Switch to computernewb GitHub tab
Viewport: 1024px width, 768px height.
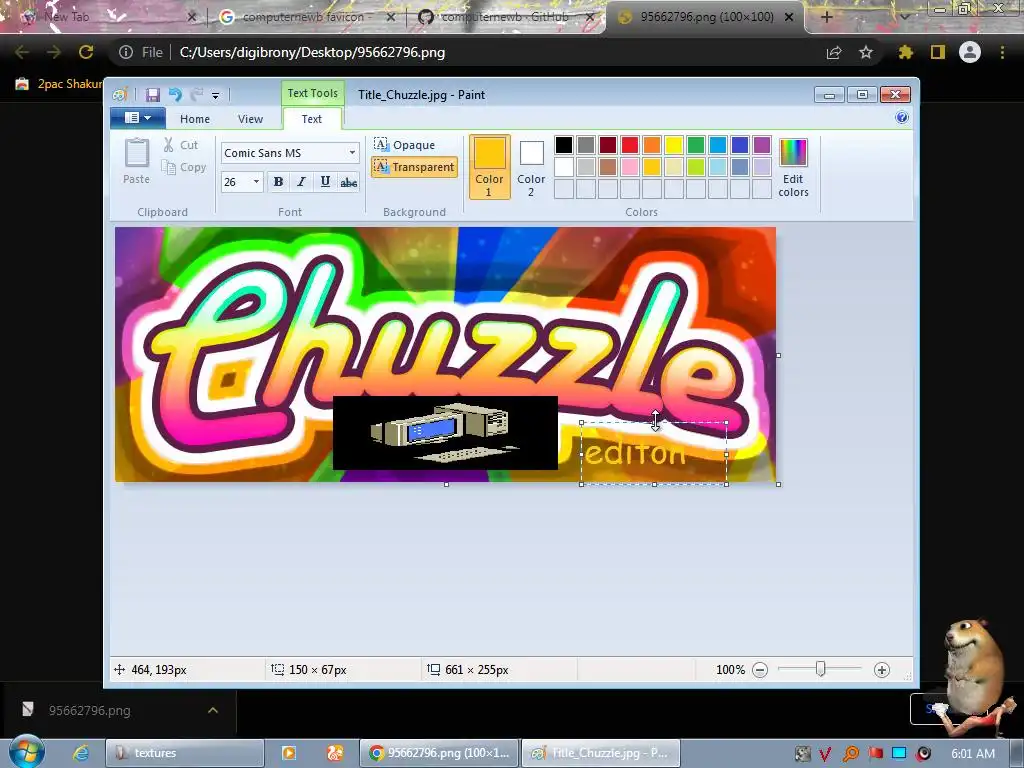(x=504, y=17)
